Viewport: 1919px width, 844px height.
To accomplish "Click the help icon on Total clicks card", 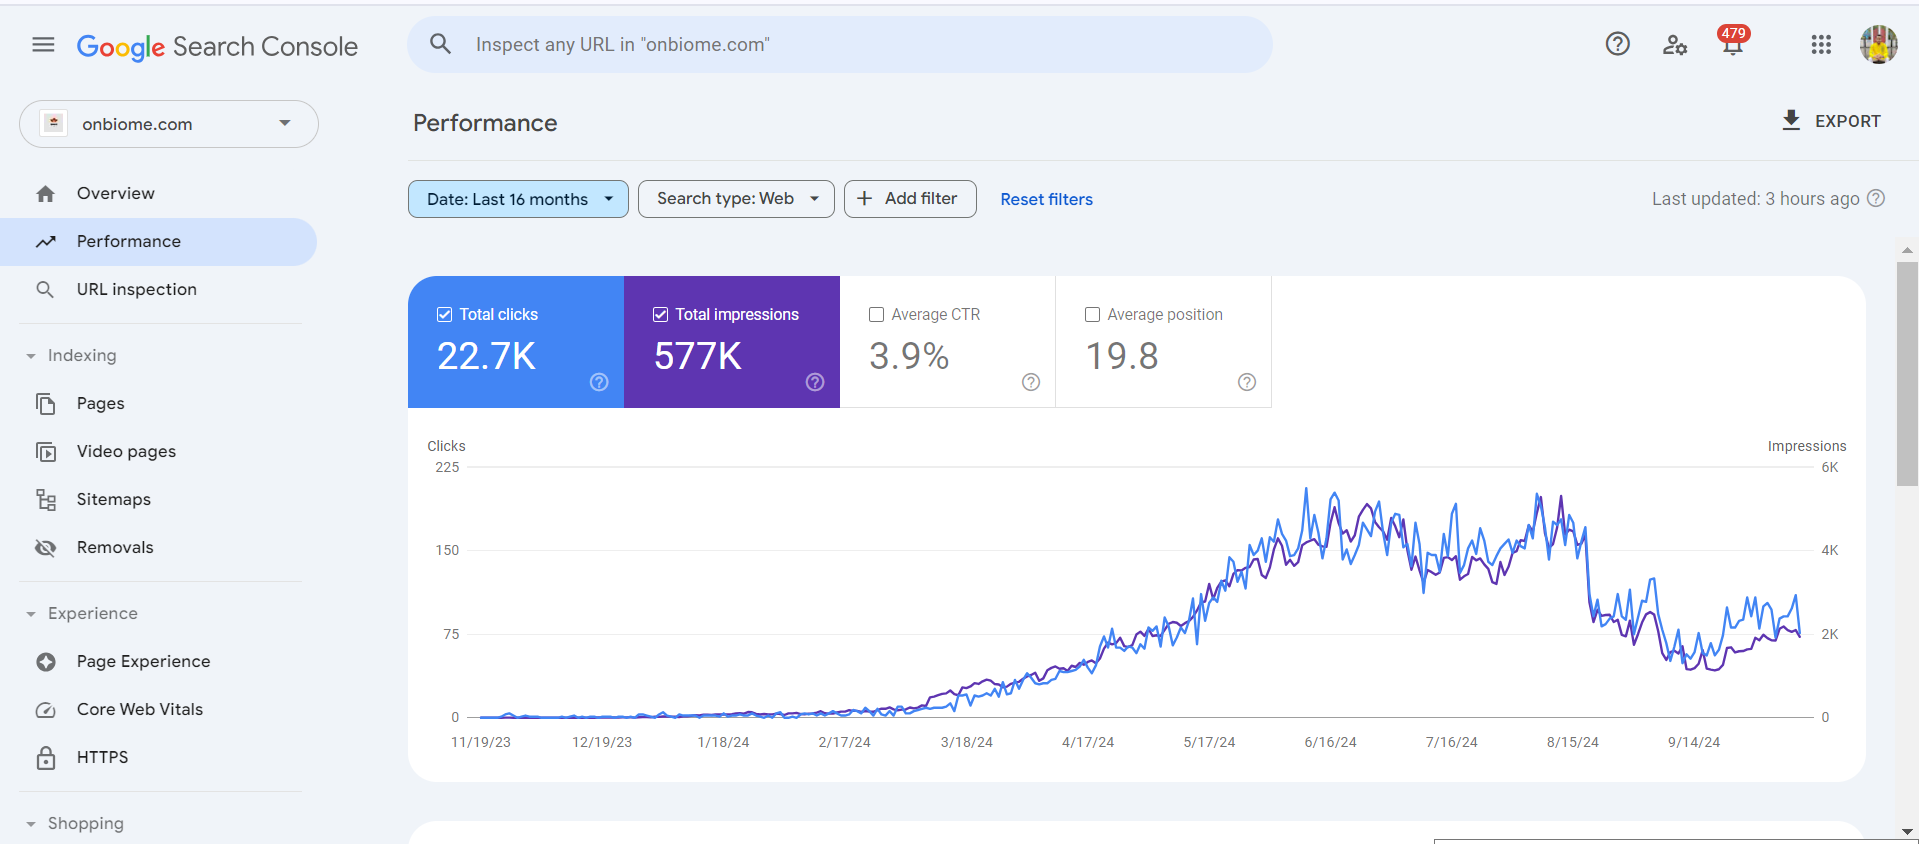I will [x=599, y=382].
